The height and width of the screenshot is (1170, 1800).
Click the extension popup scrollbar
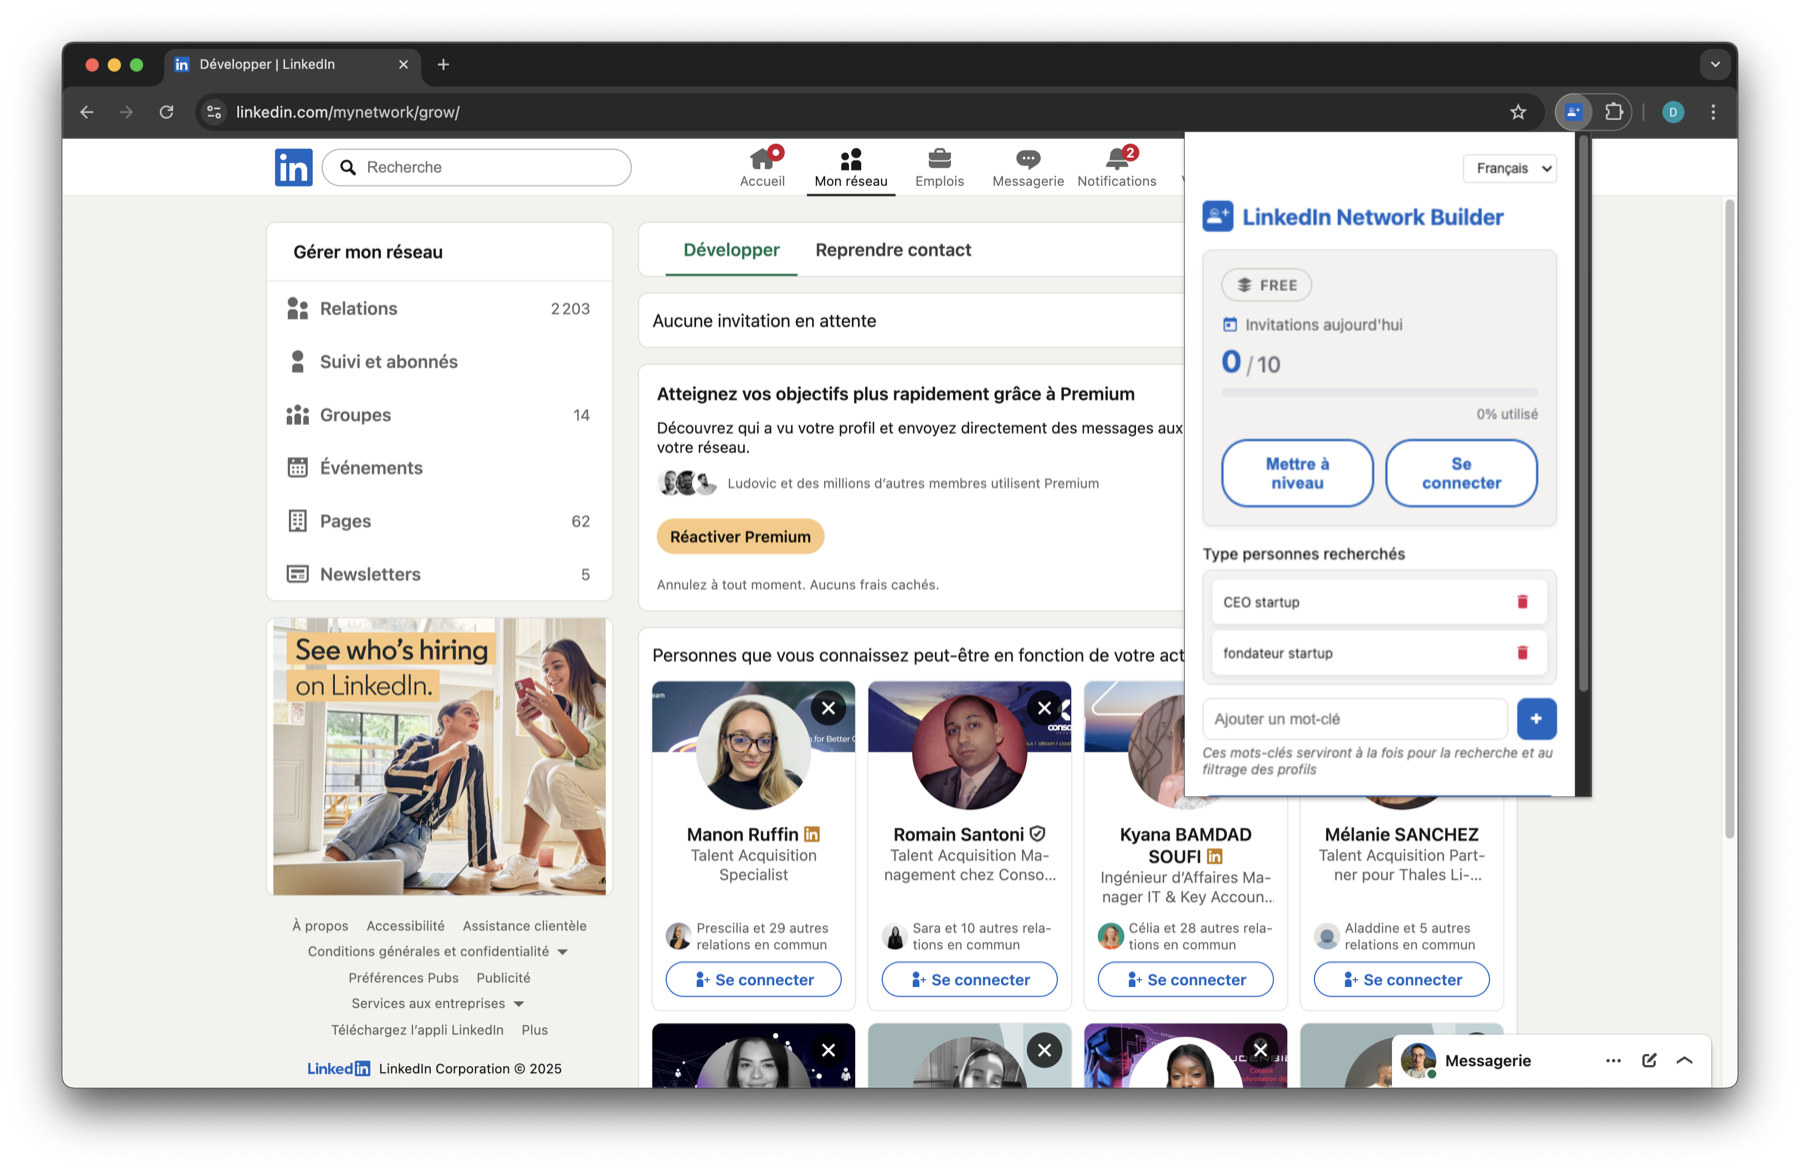1583,415
